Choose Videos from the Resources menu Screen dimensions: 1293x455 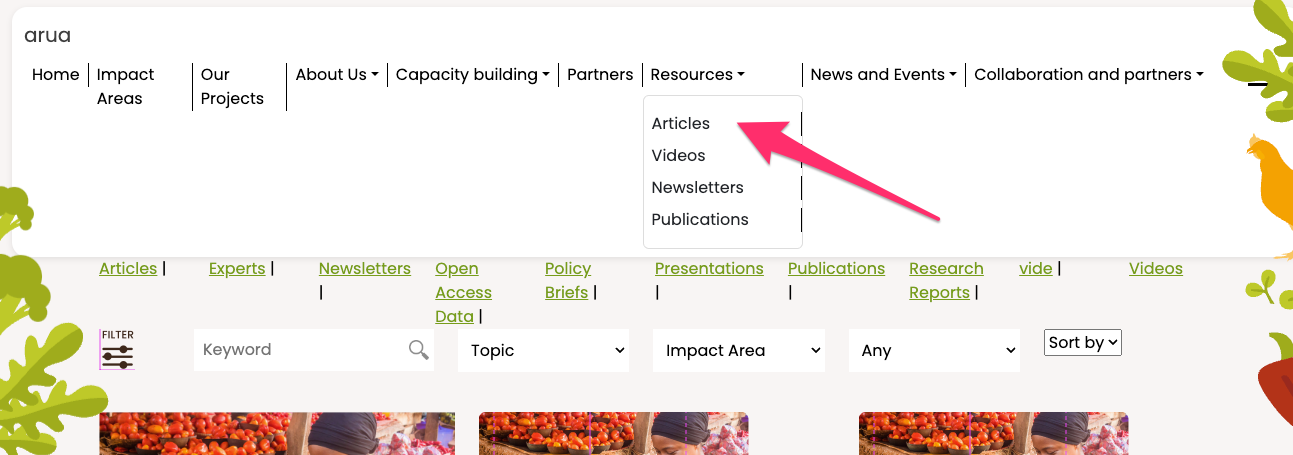(678, 156)
